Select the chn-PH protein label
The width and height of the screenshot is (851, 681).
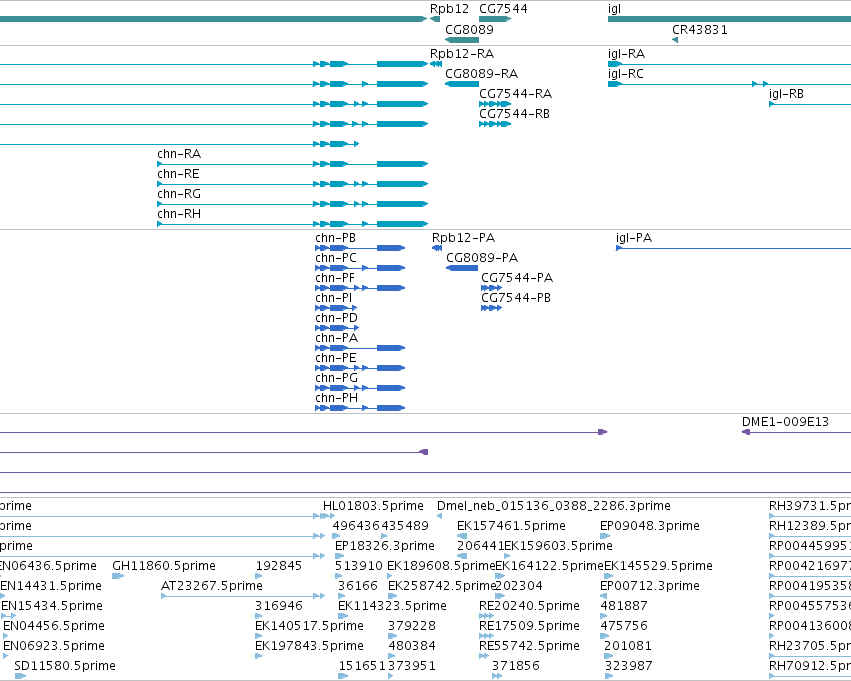tap(336, 398)
